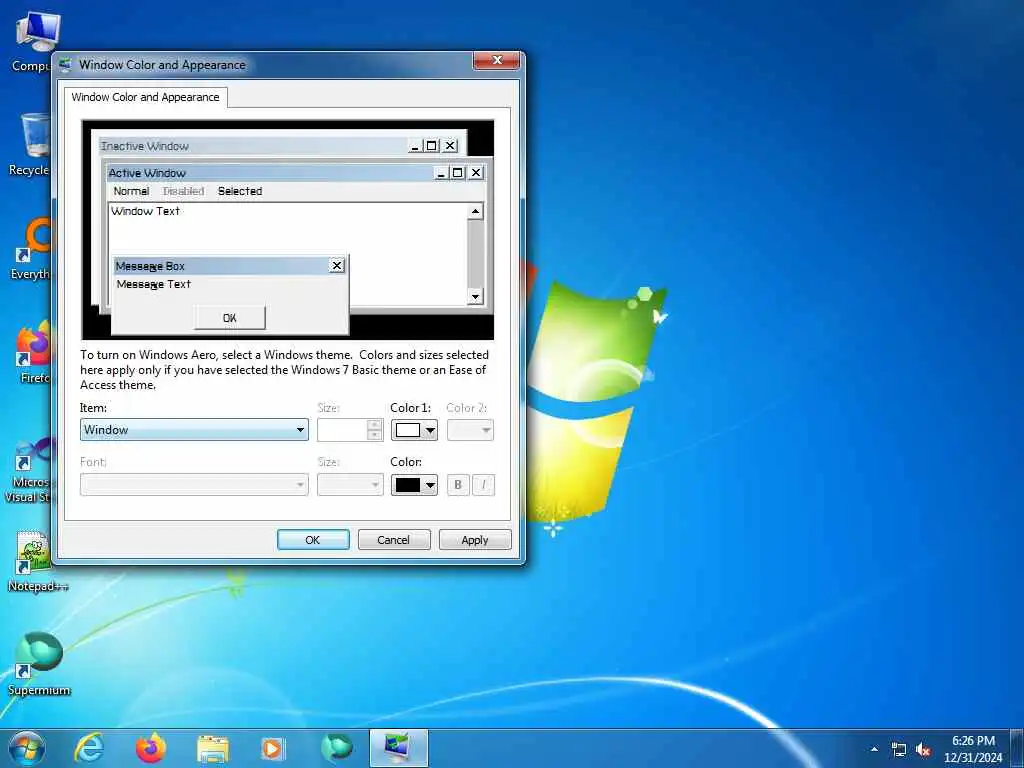This screenshot has width=1024, height=768.
Task: Open the Windows Start menu orb
Action: pyautogui.click(x=27, y=748)
